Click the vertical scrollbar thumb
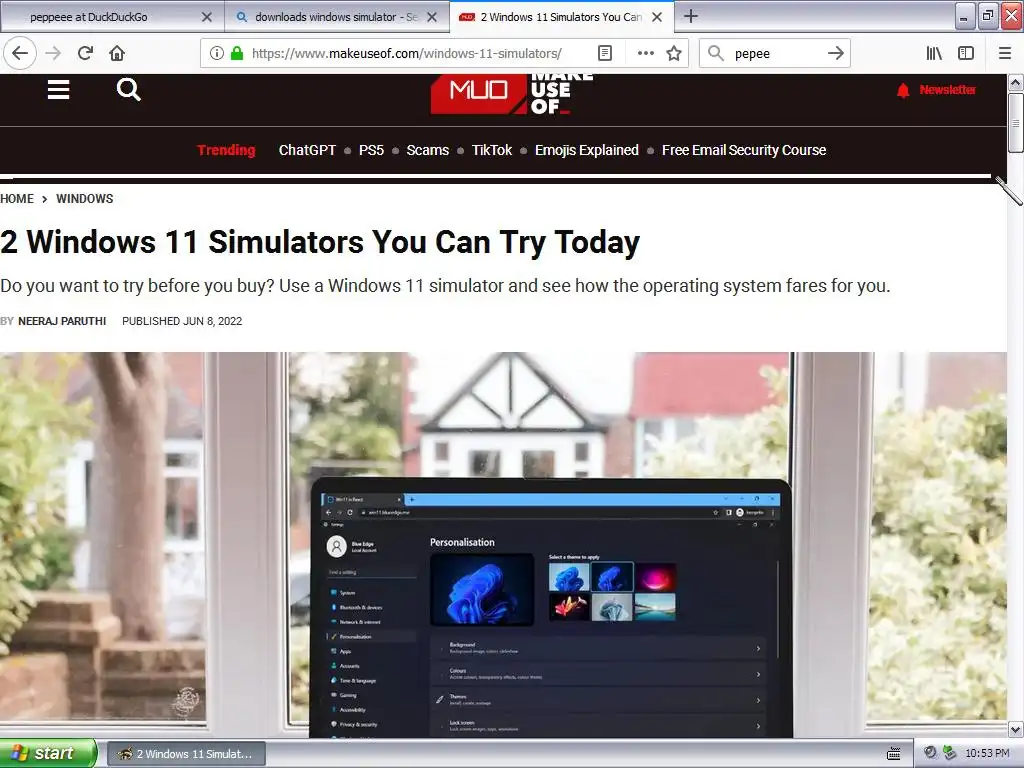1024x768 pixels. tap(1016, 122)
